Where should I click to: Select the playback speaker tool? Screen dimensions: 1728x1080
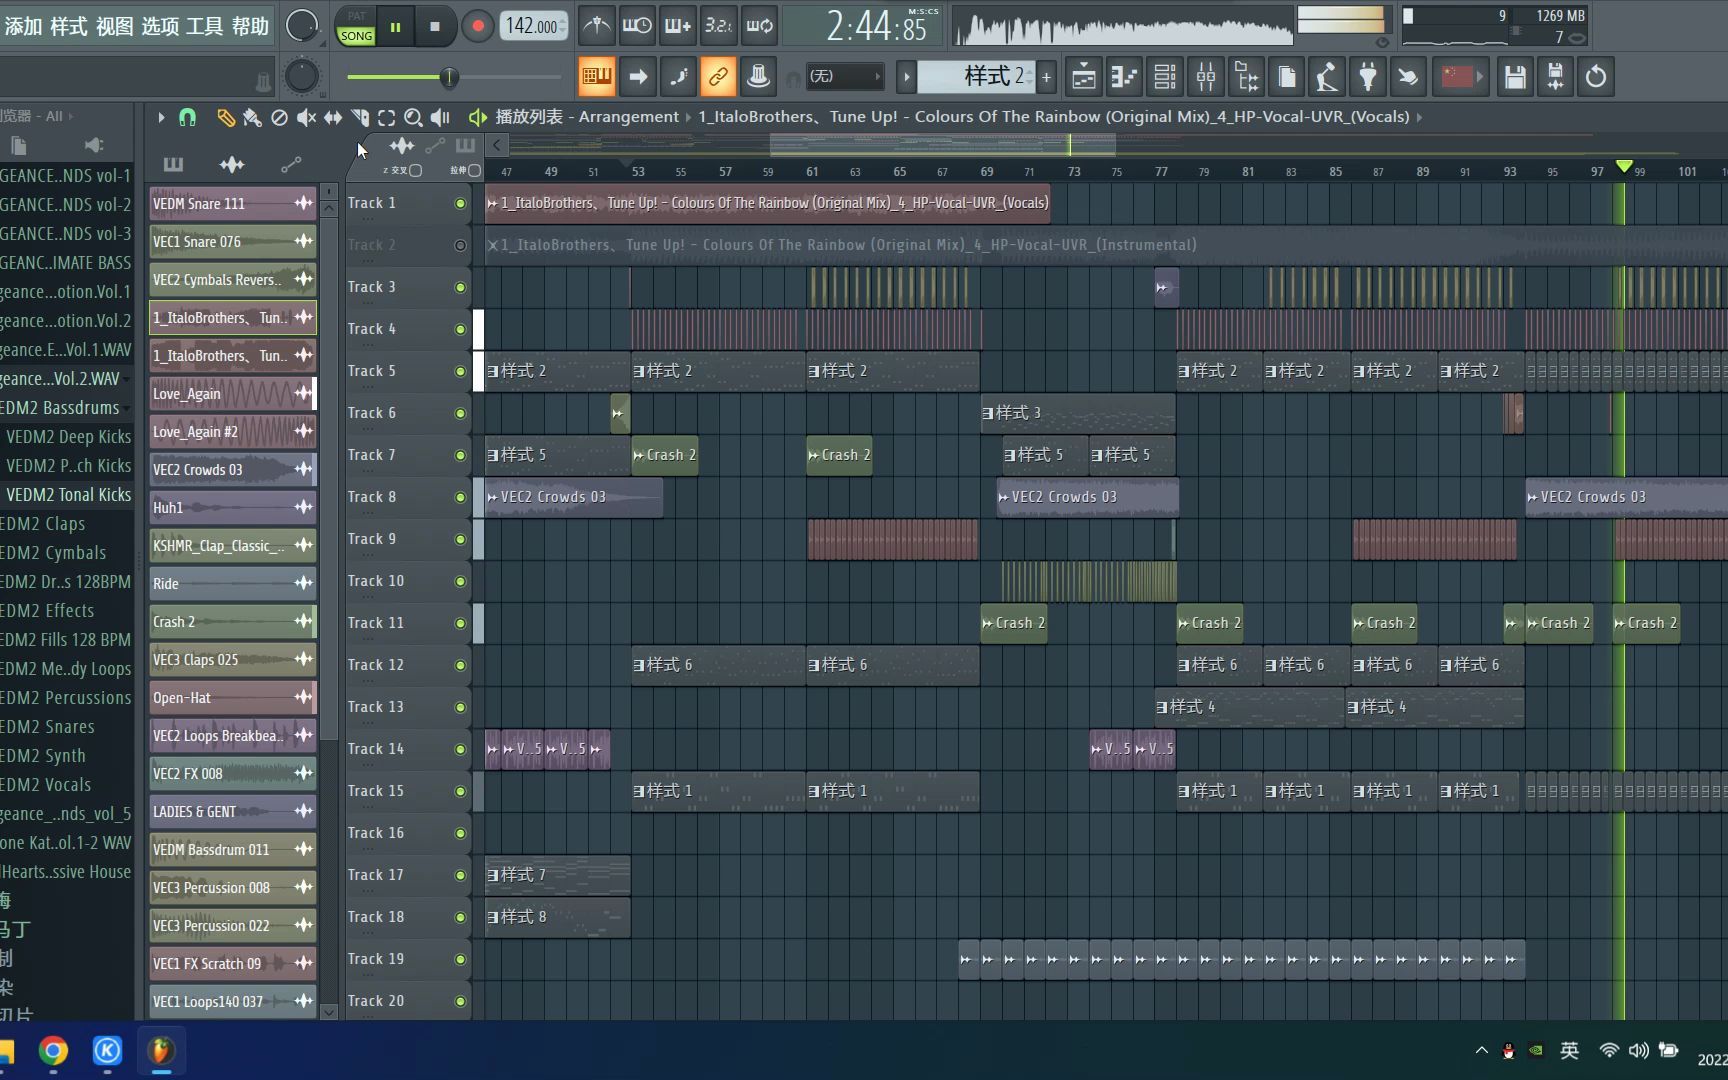point(440,117)
